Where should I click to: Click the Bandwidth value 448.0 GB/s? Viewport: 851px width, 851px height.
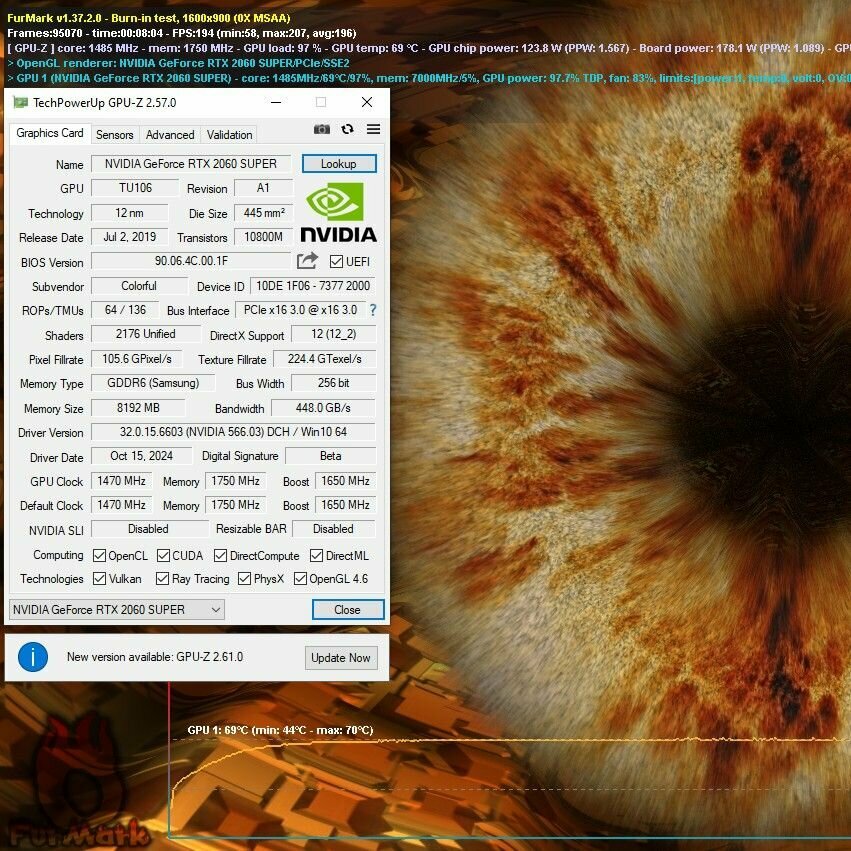pyautogui.click(x=323, y=408)
